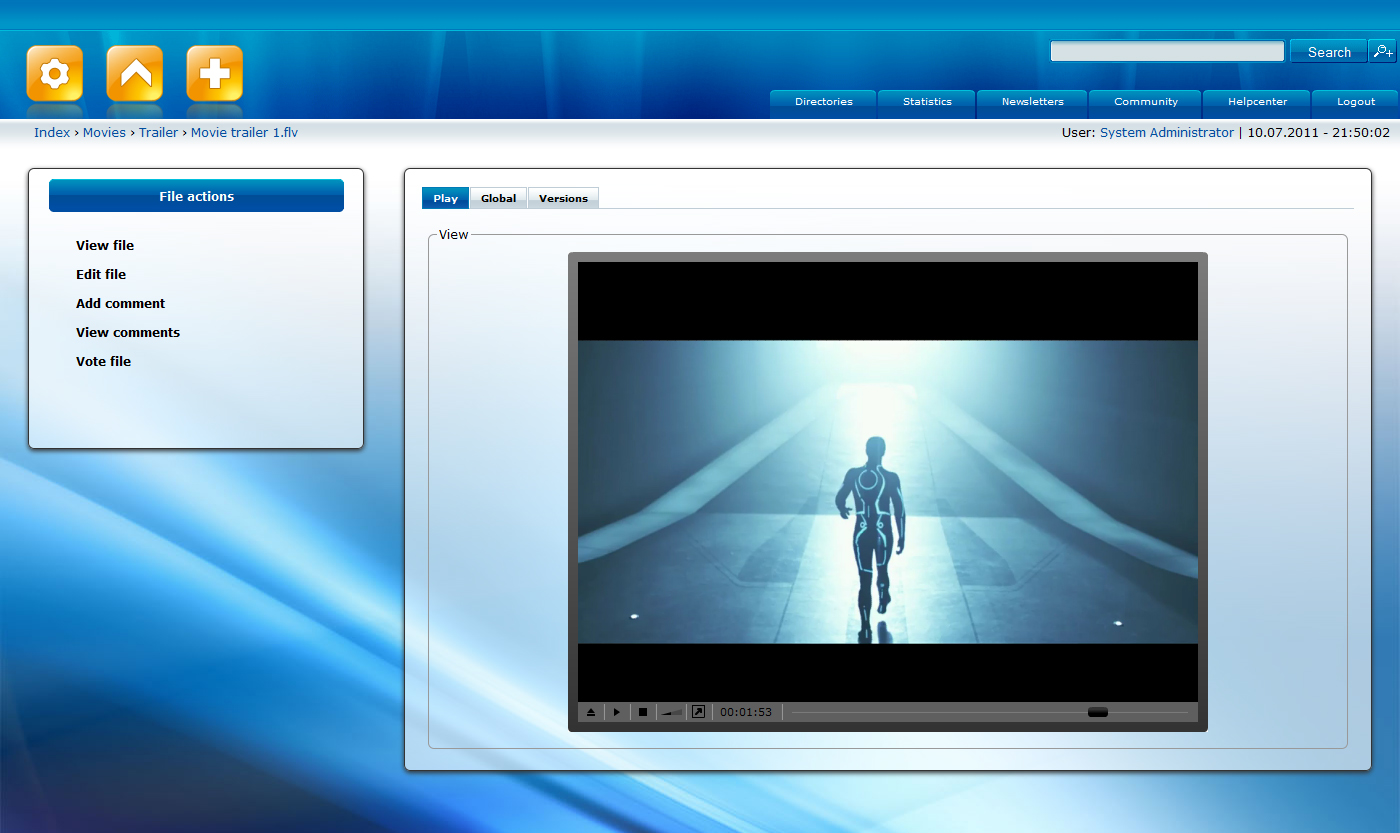
Task: Open the orange gear settings icon
Action: (x=55, y=73)
